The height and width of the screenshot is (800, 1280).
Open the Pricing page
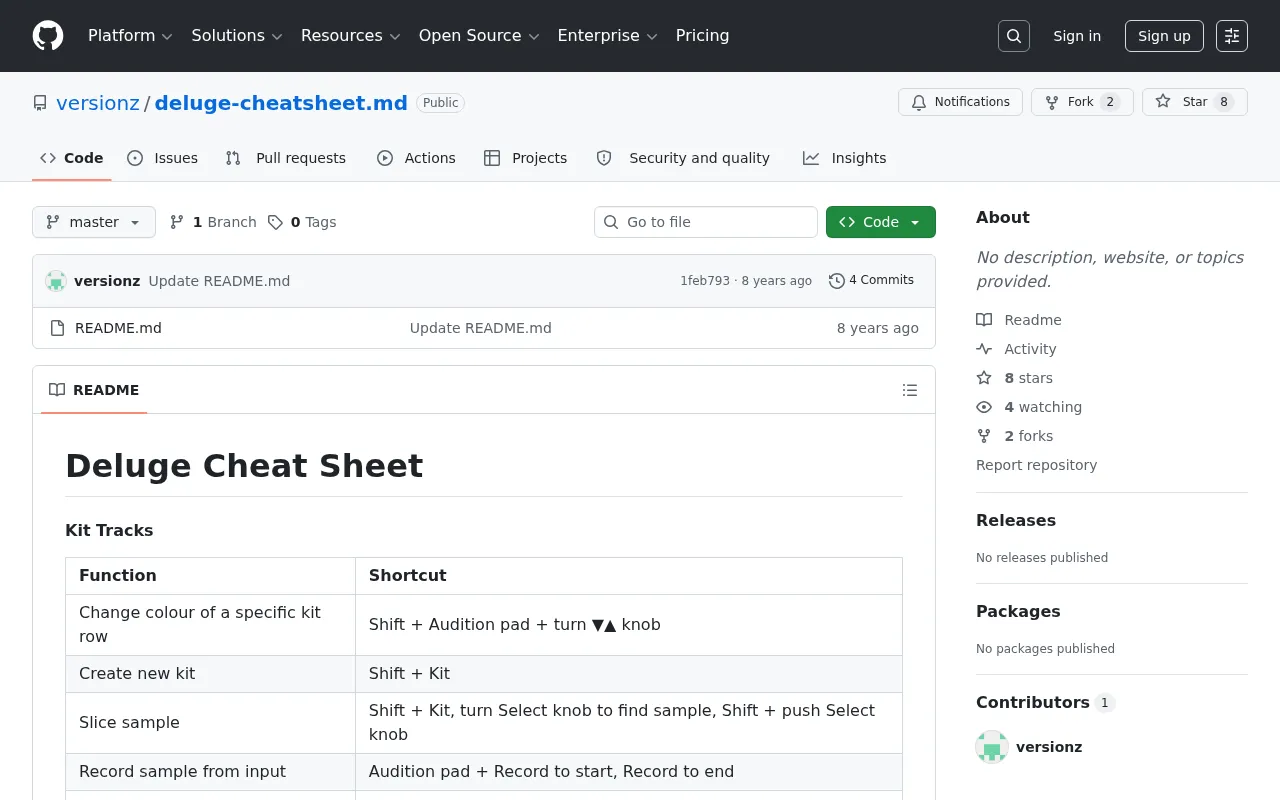(x=702, y=36)
